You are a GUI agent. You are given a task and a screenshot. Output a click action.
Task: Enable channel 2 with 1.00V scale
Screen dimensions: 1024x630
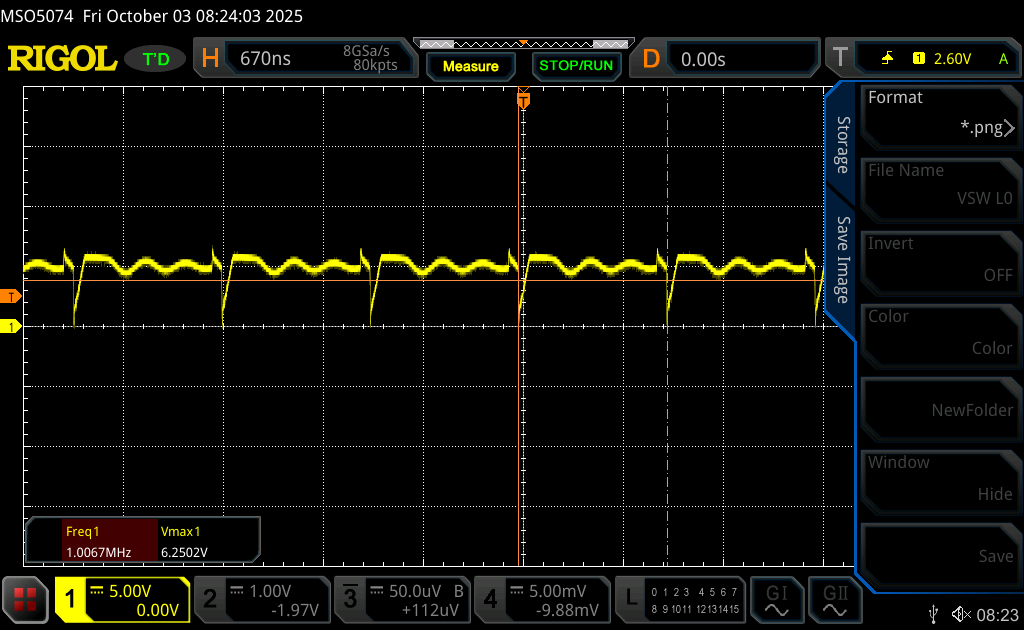262,599
